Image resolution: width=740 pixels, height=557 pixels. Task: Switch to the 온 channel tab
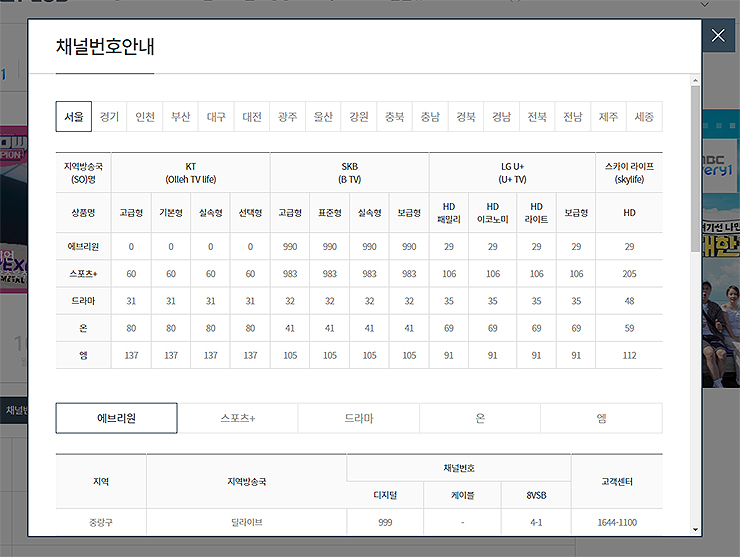pyautogui.click(x=480, y=418)
